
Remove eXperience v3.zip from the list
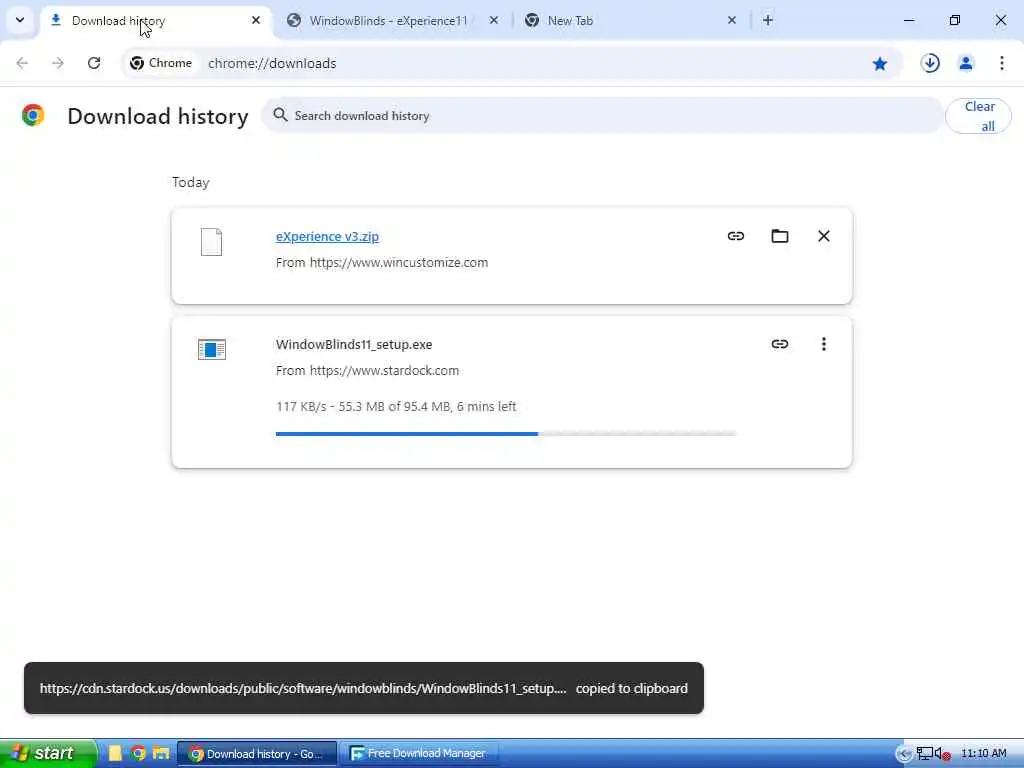824,236
